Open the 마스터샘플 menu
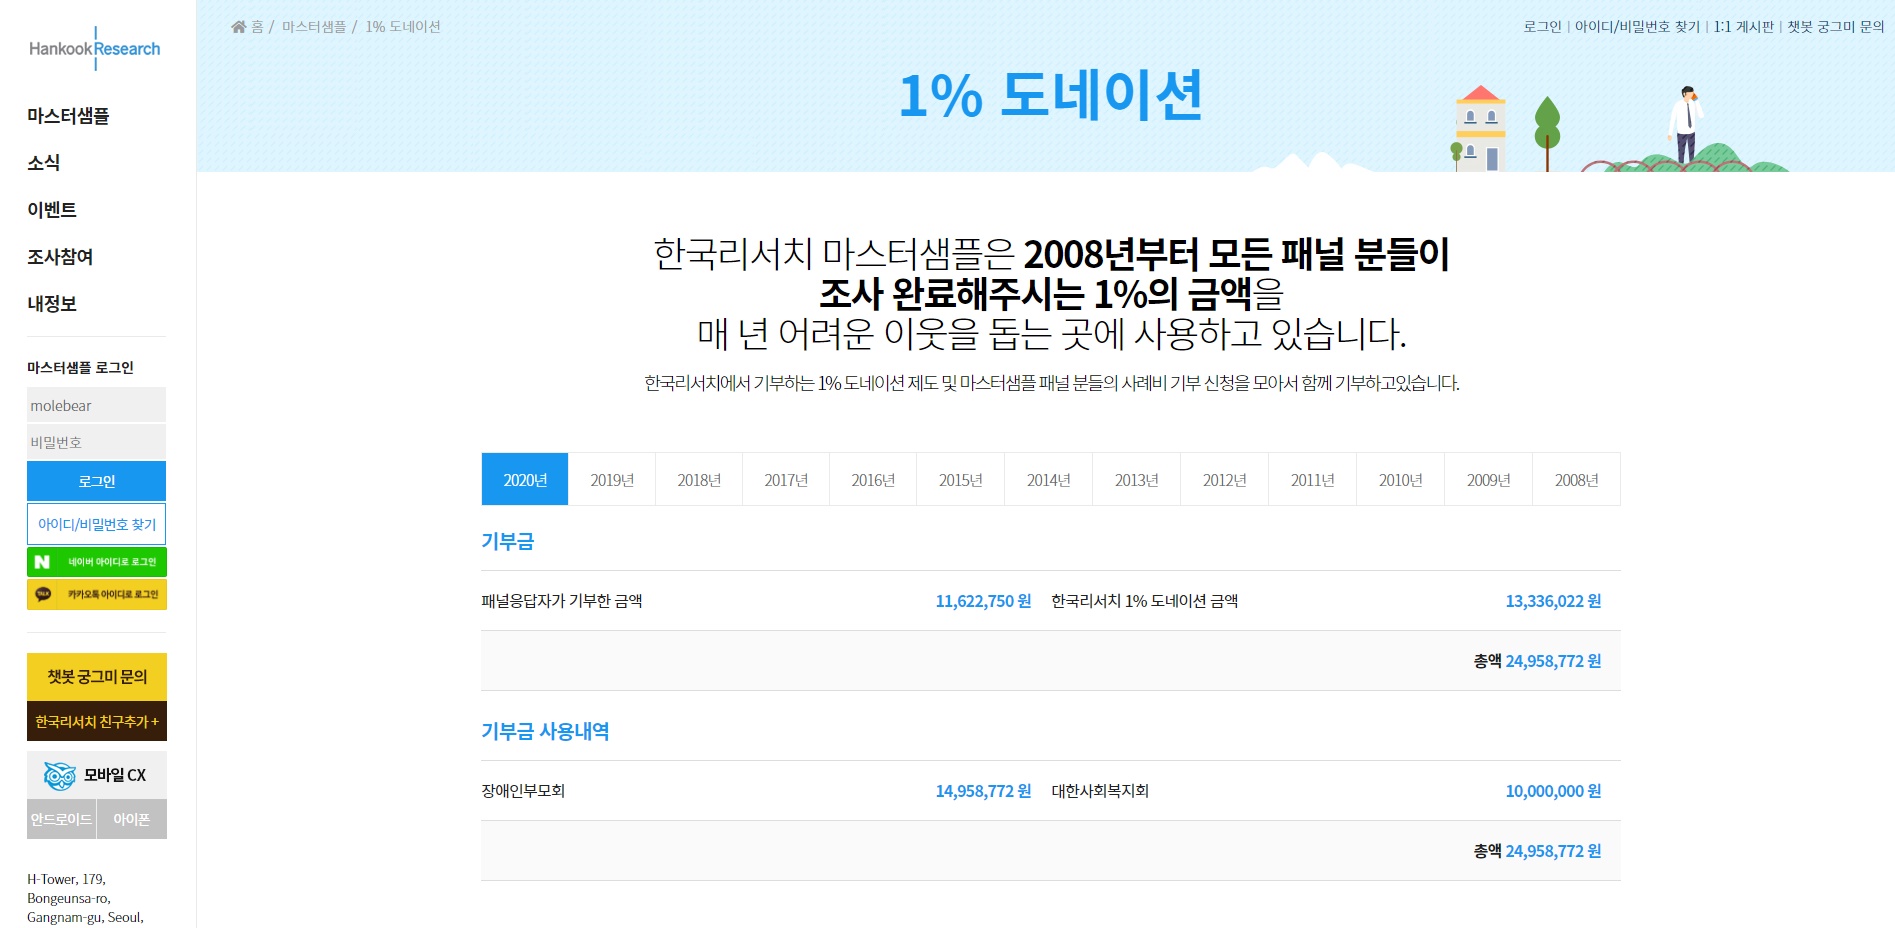This screenshot has height=928, width=1895. [x=68, y=116]
